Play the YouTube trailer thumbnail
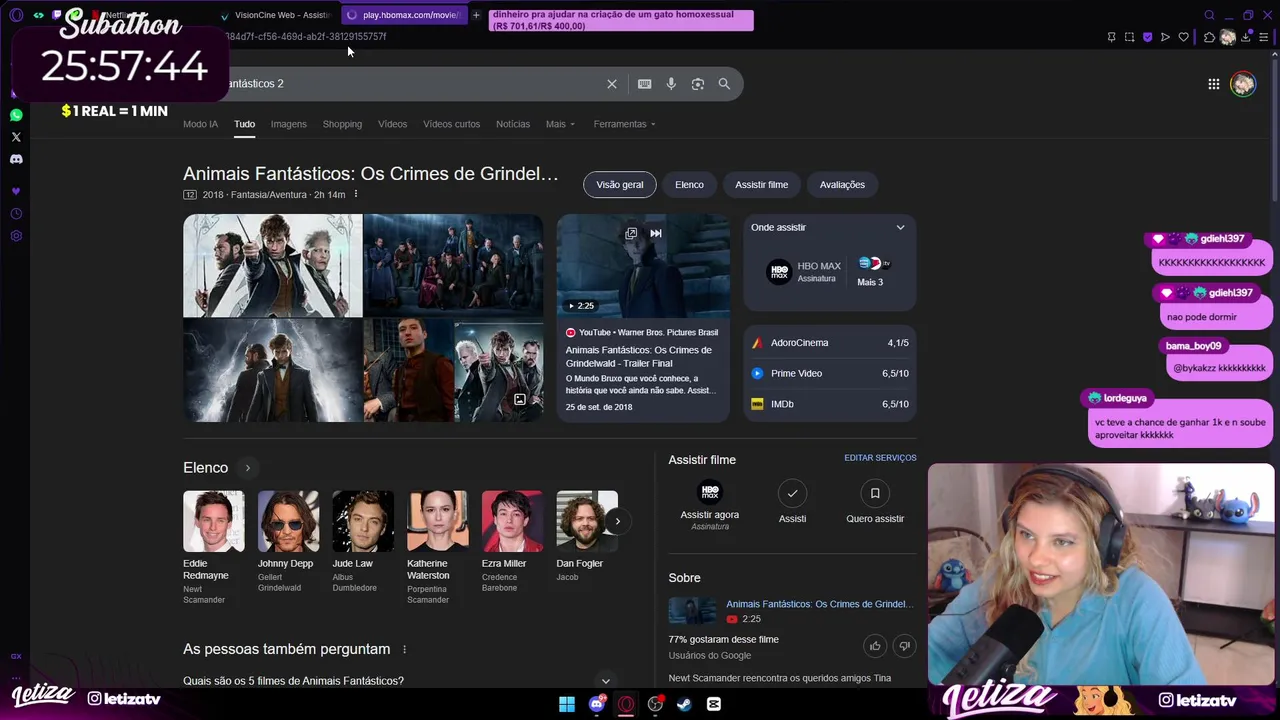 (x=643, y=266)
